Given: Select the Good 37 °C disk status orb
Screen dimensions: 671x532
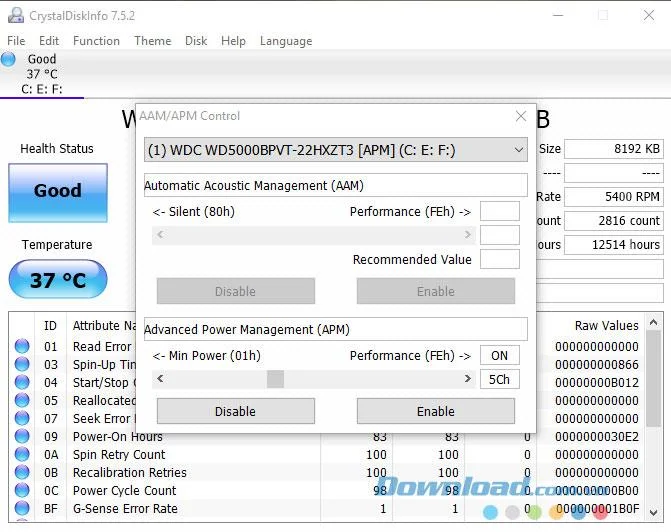Looking at the screenshot, I should 8,59.
